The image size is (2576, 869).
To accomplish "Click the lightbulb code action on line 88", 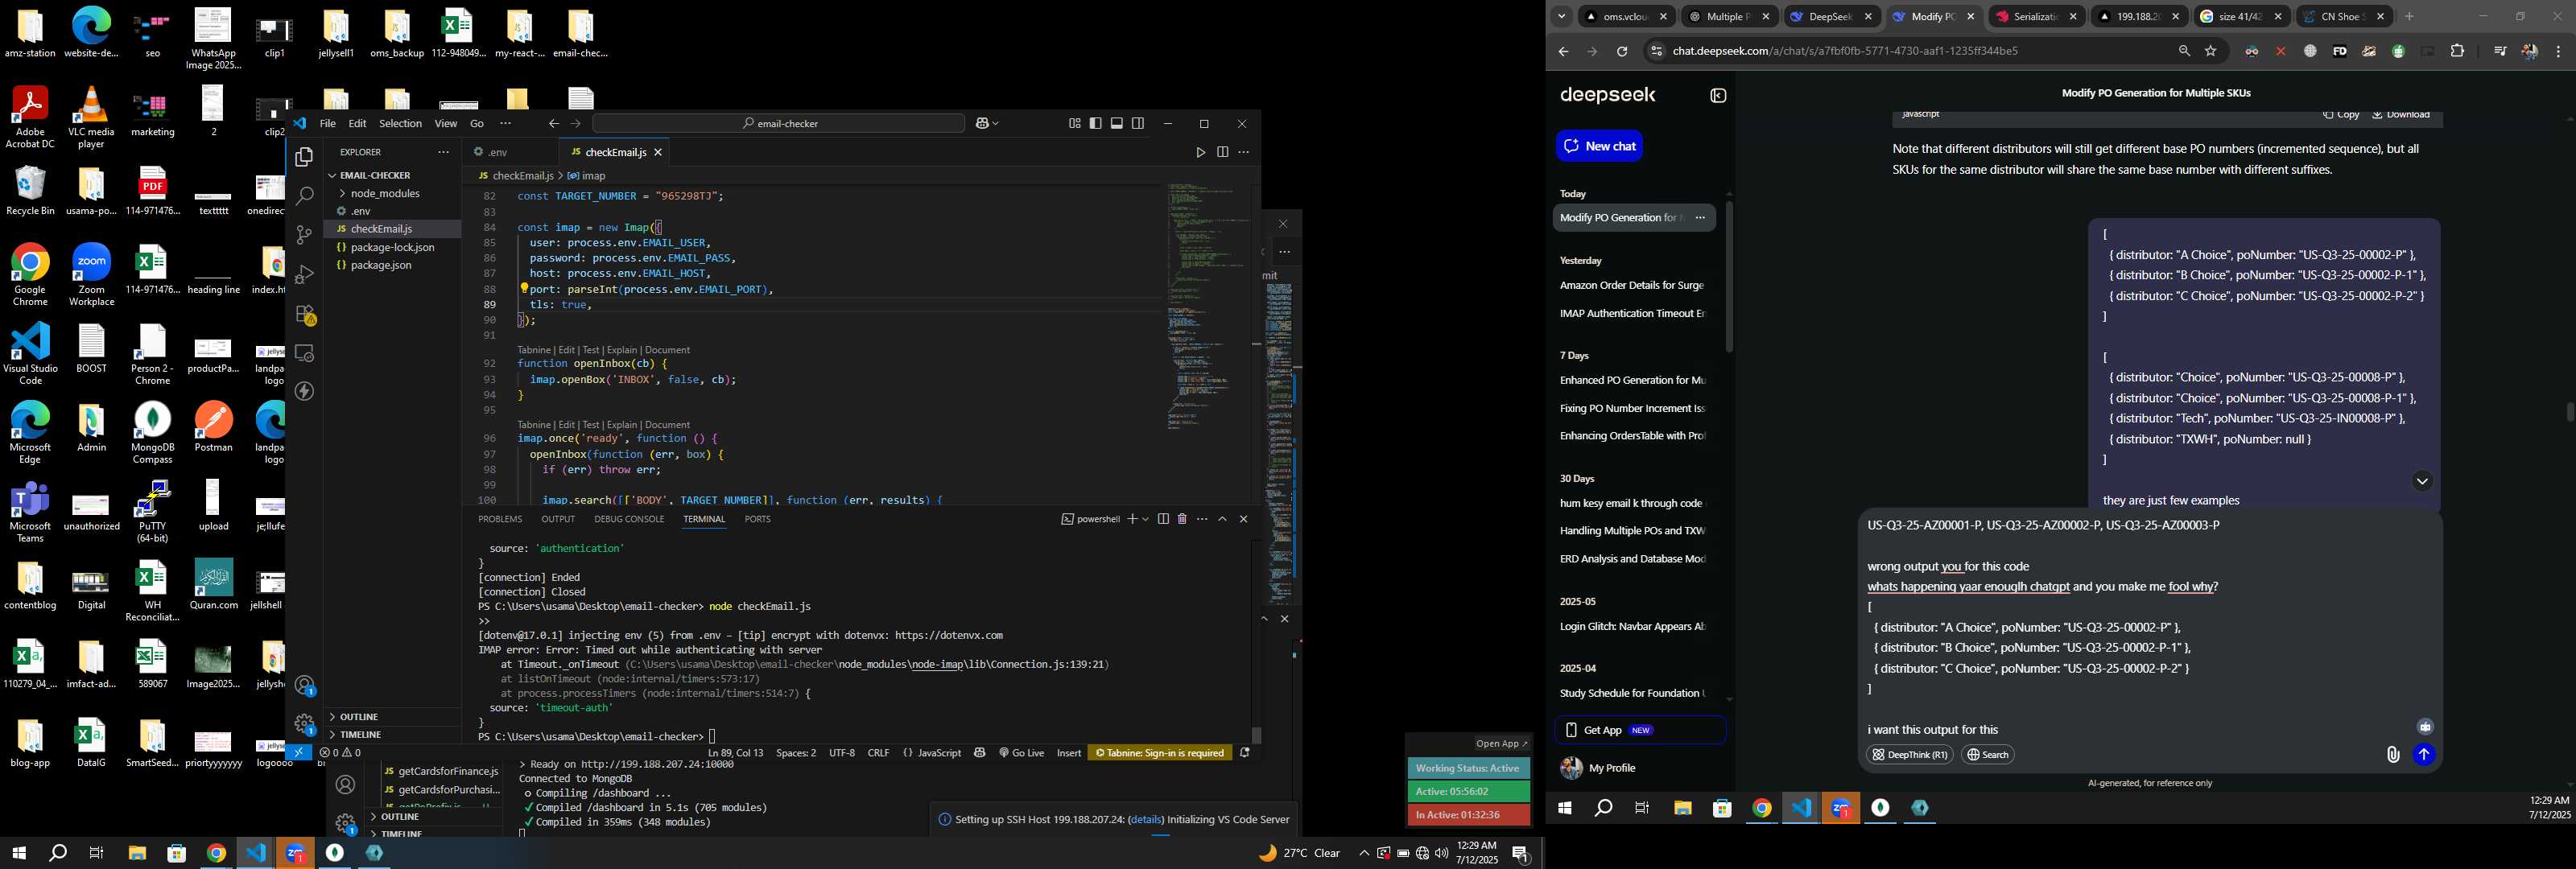I will 523,289.
